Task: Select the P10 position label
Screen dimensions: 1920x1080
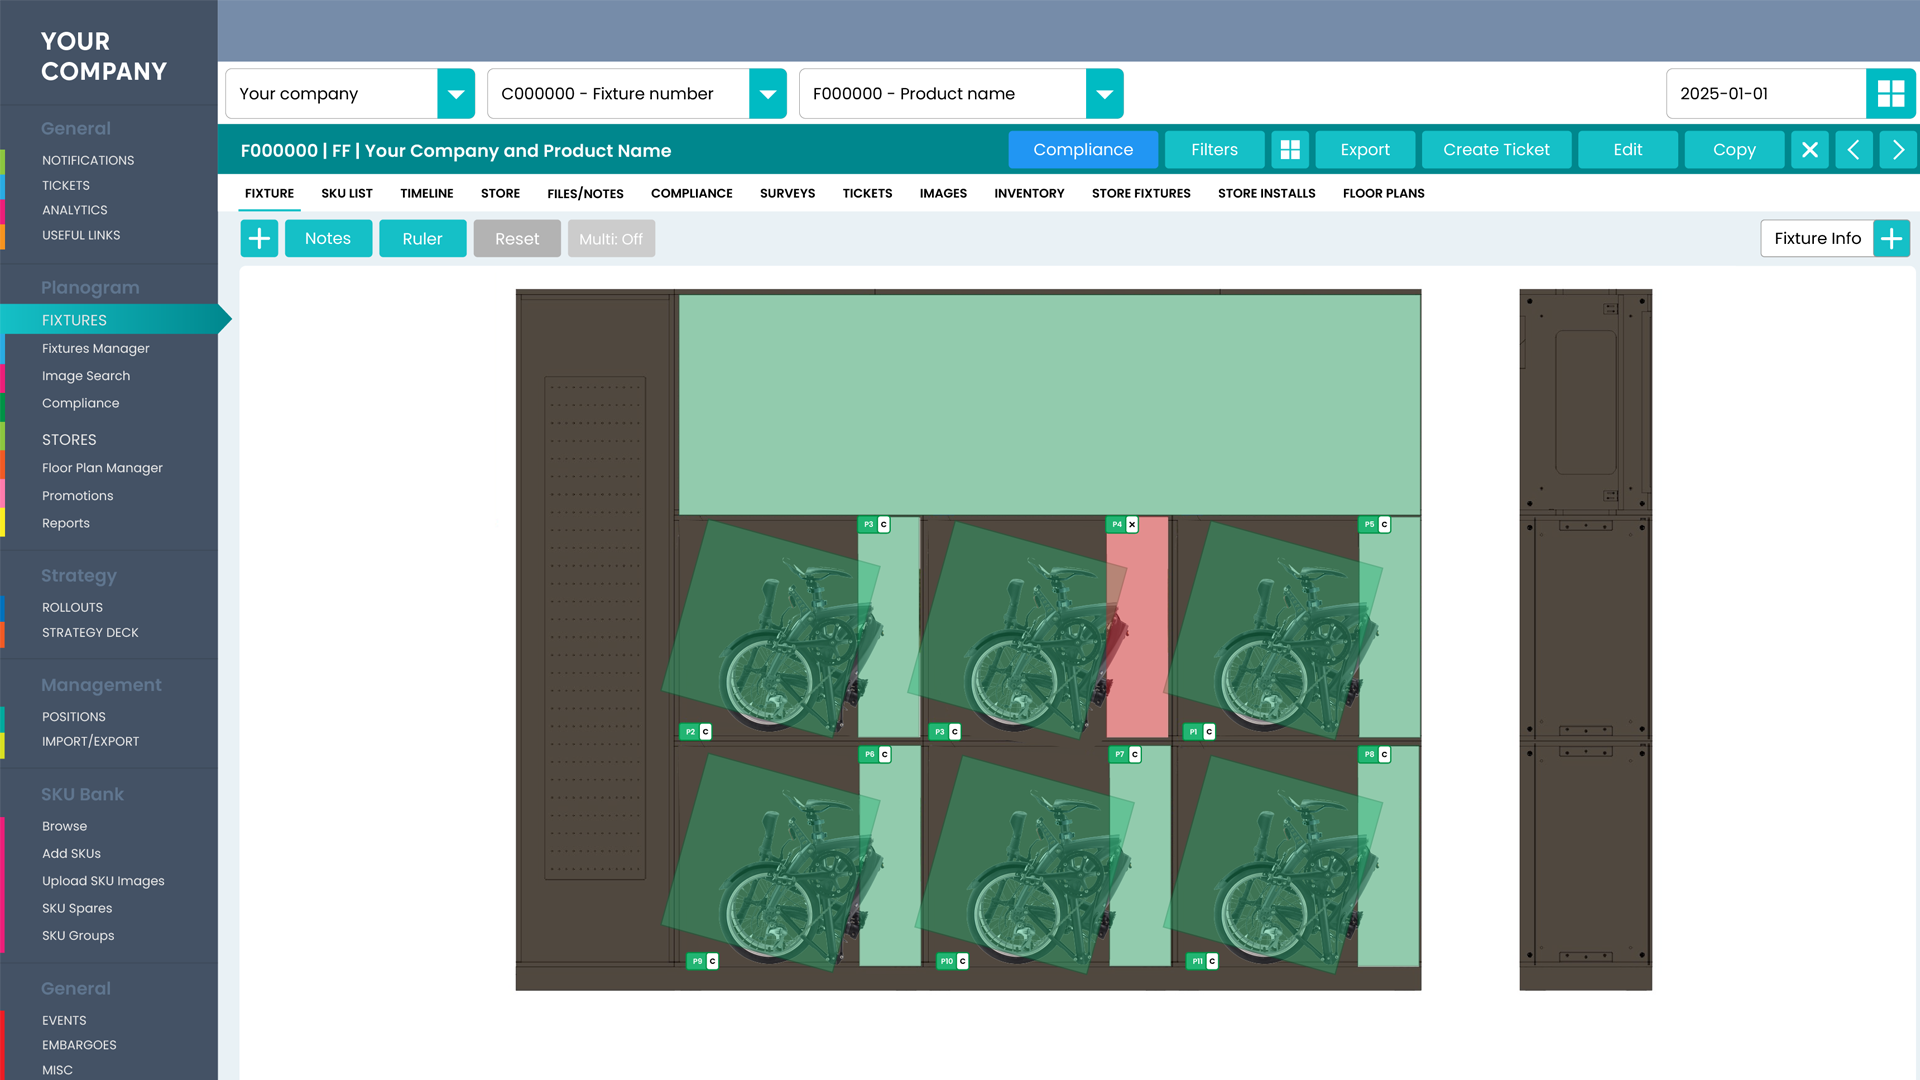Action: coord(946,961)
